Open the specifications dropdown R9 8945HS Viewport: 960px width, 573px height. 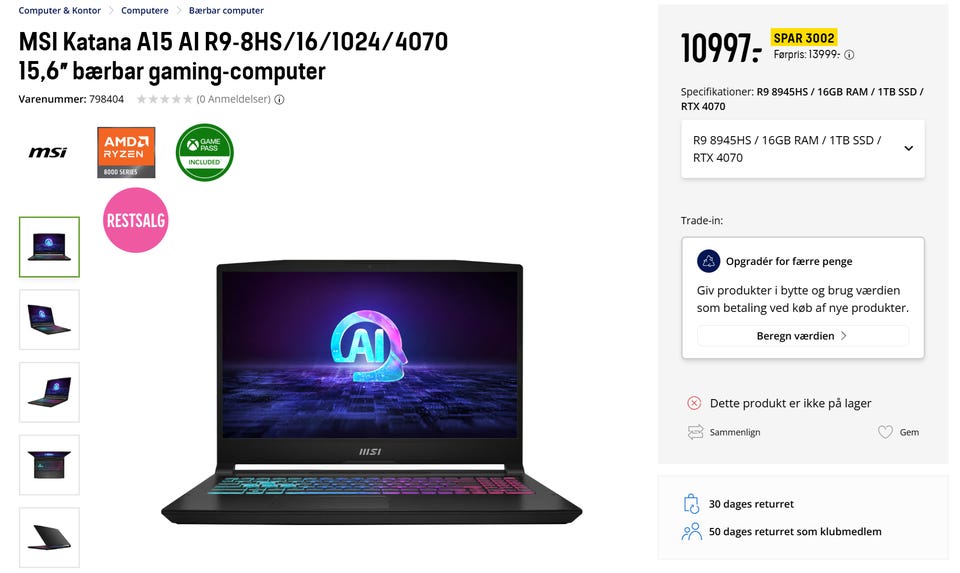click(803, 149)
